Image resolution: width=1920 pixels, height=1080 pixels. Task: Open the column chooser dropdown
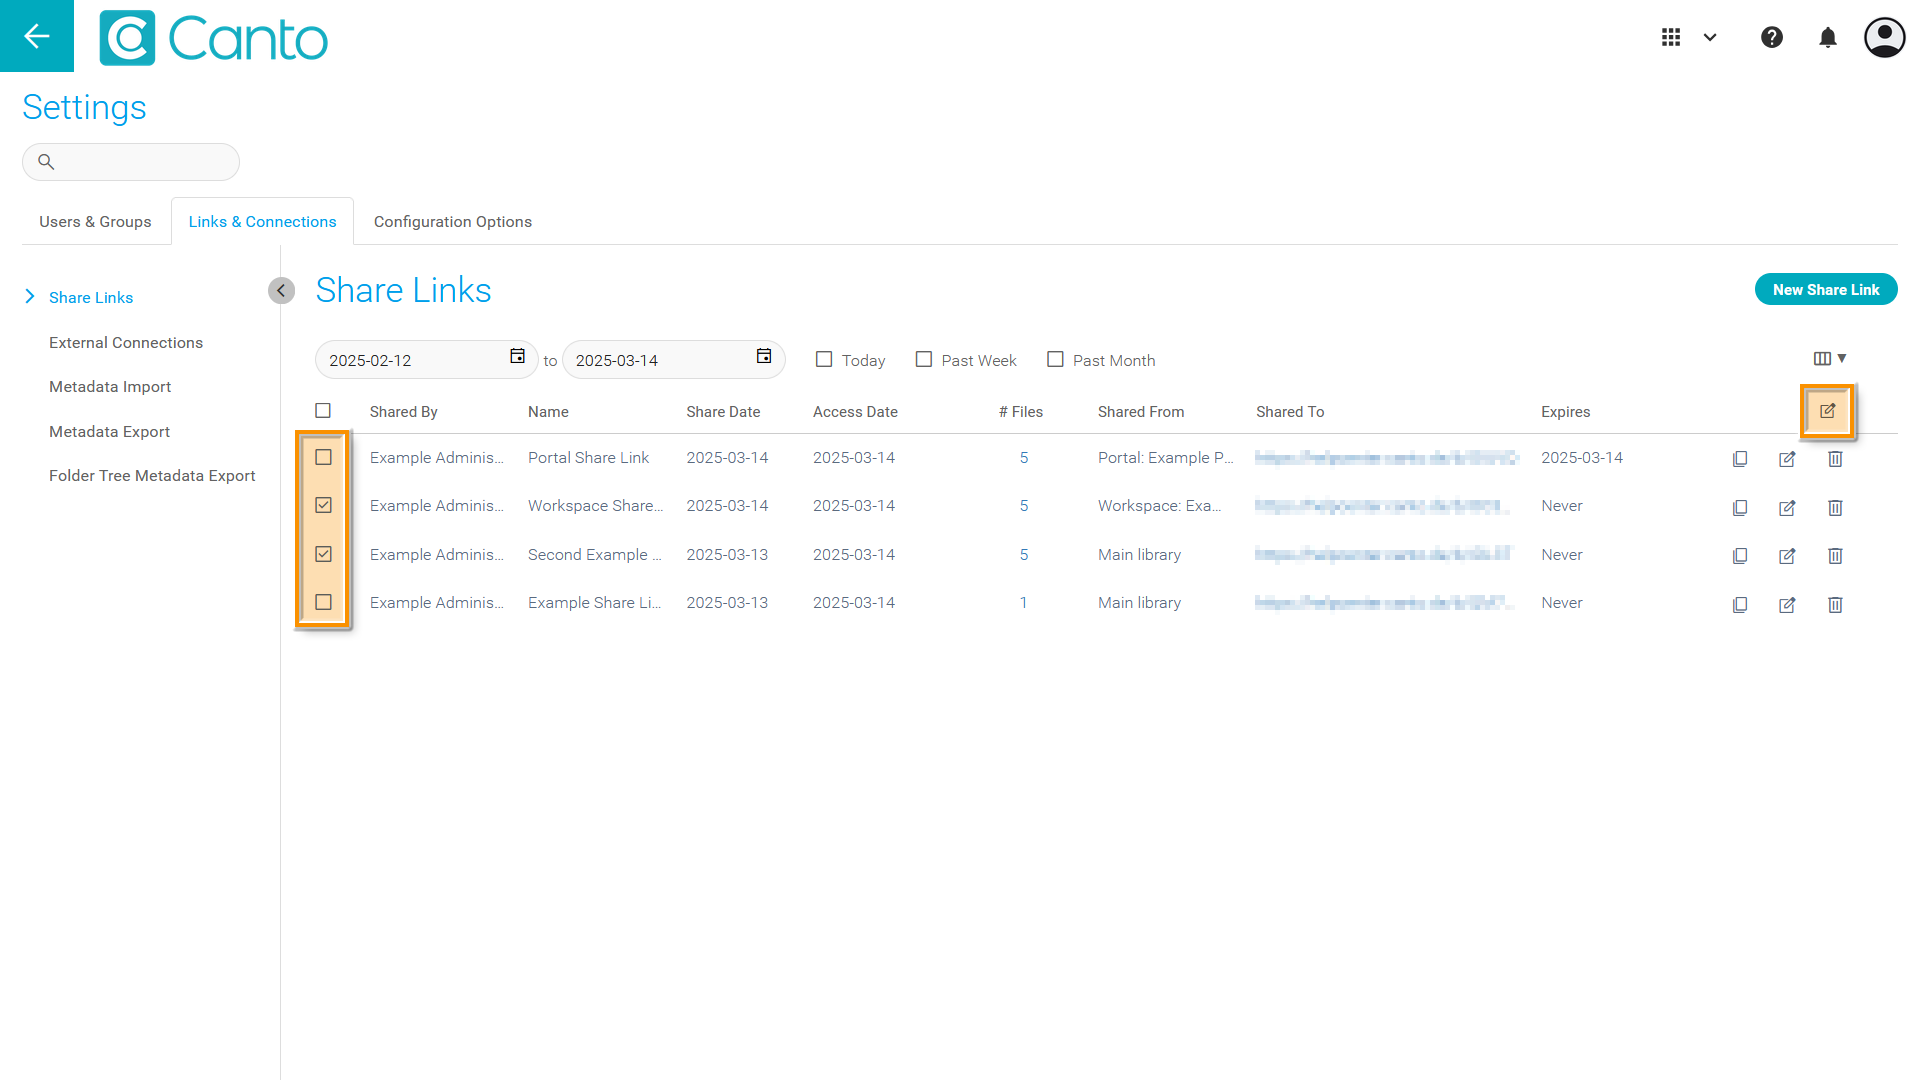(1829, 358)
